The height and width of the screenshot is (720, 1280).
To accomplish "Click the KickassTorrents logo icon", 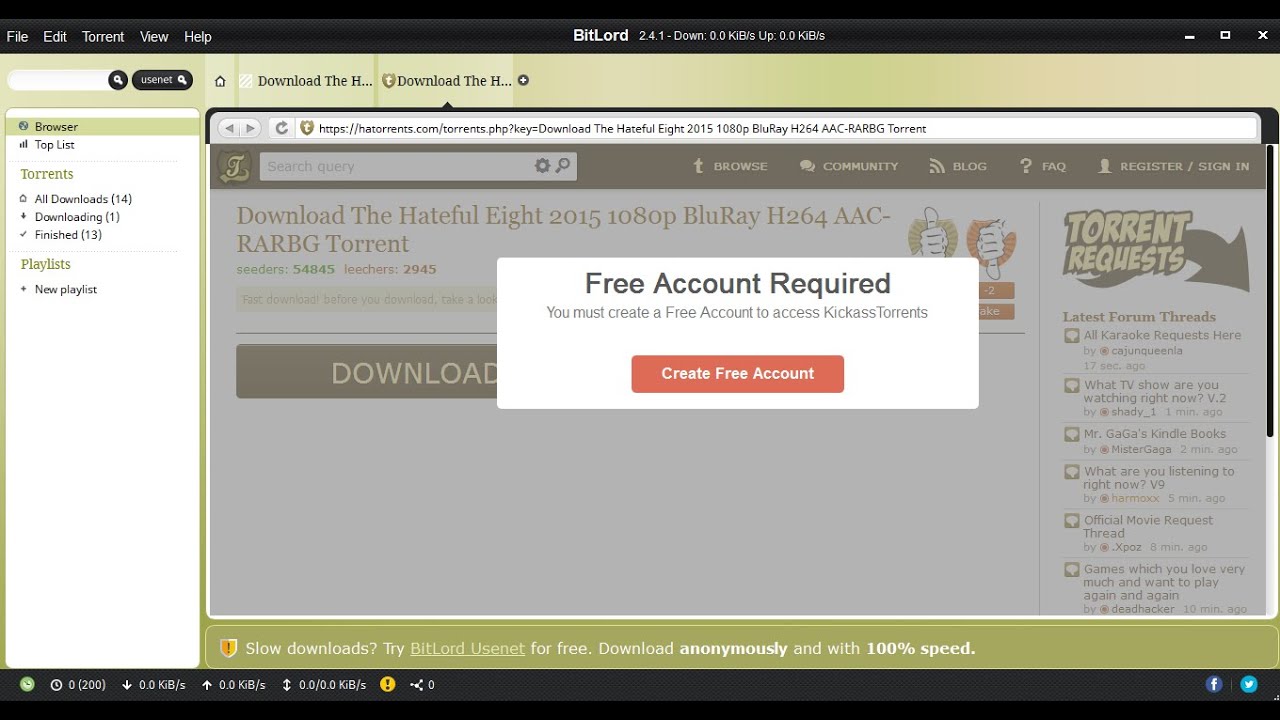I will click(235, 166).
